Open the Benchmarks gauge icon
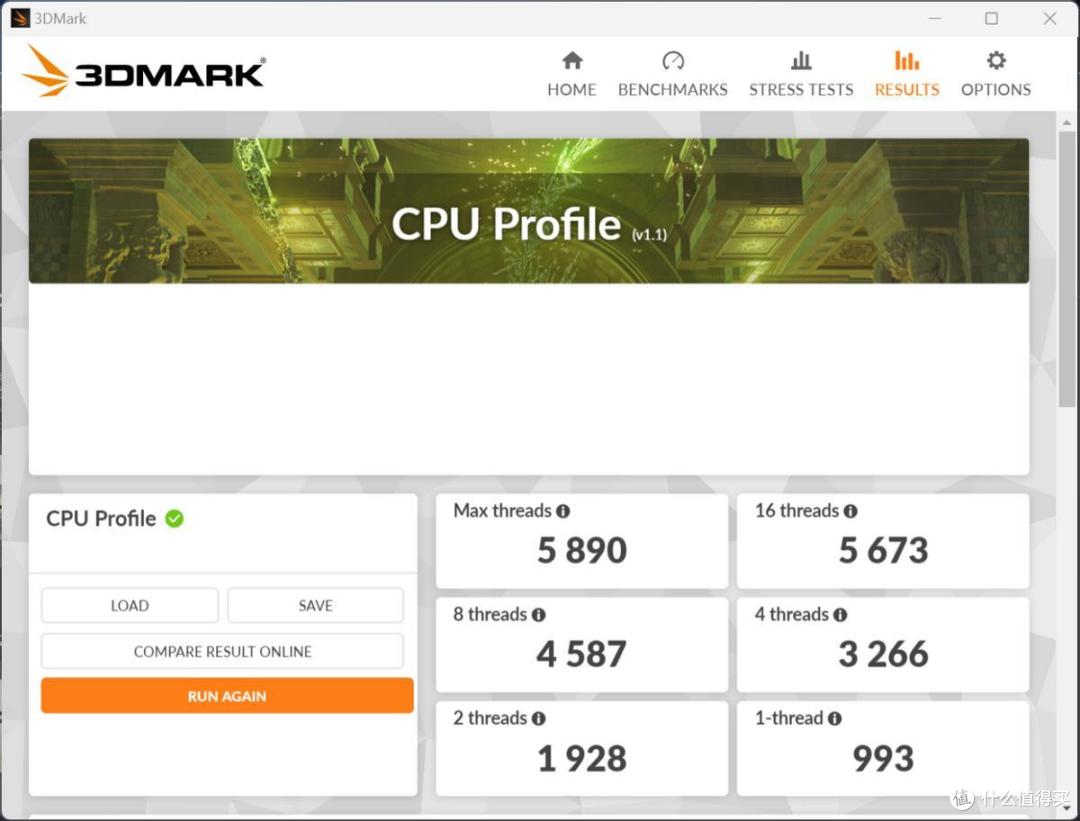The height and width of the screenshot is (821, 1080). coord(672,61)
